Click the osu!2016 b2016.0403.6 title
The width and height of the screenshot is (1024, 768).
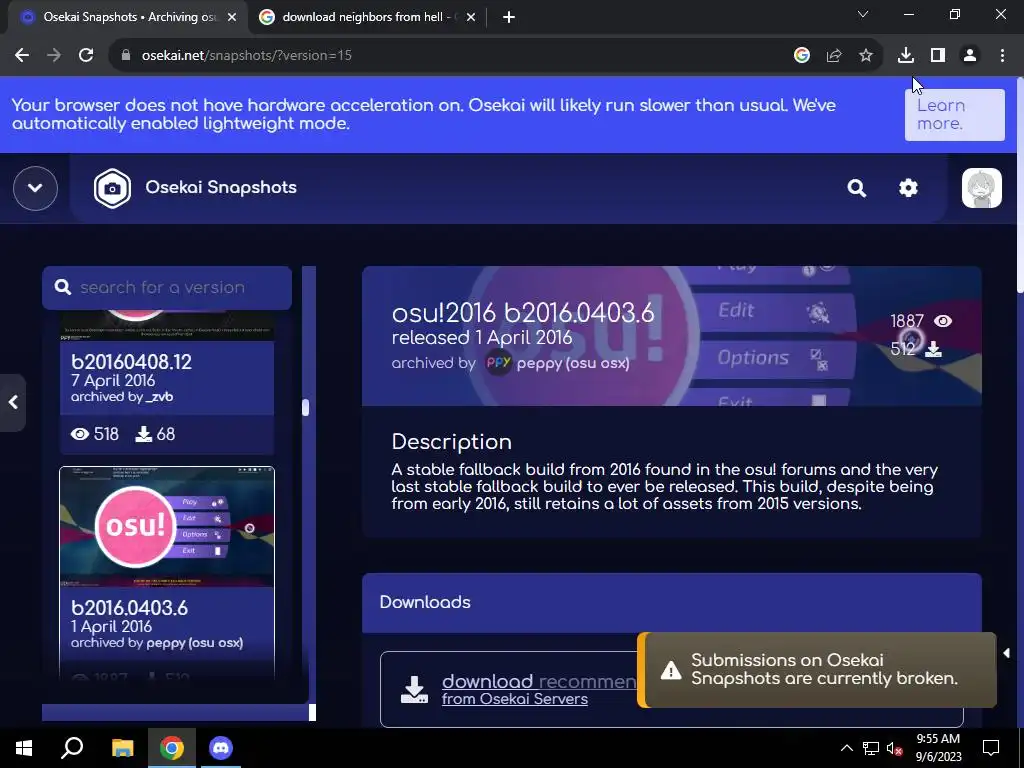[522, 313]
